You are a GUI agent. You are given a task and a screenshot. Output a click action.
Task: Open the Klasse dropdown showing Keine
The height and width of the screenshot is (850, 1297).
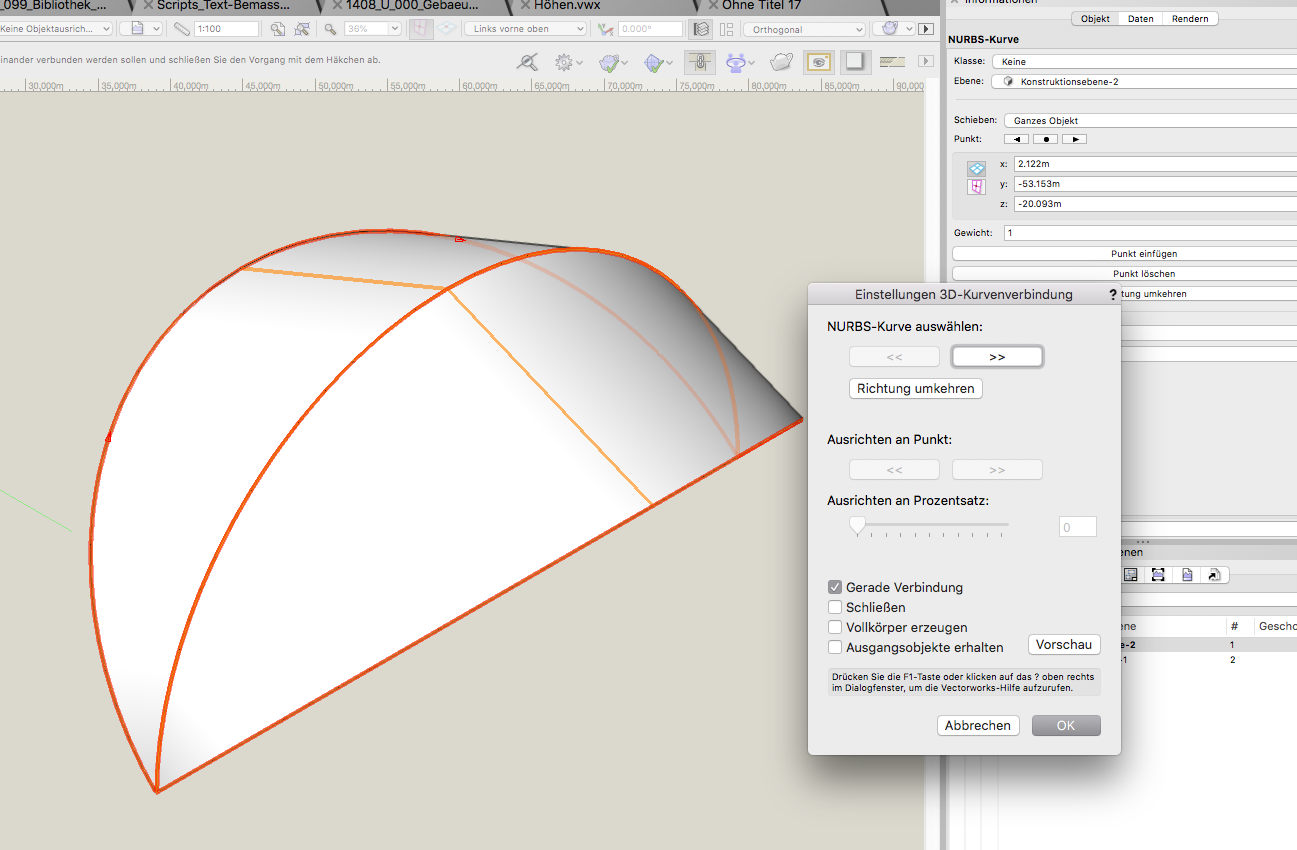[x=1143, y=62]
